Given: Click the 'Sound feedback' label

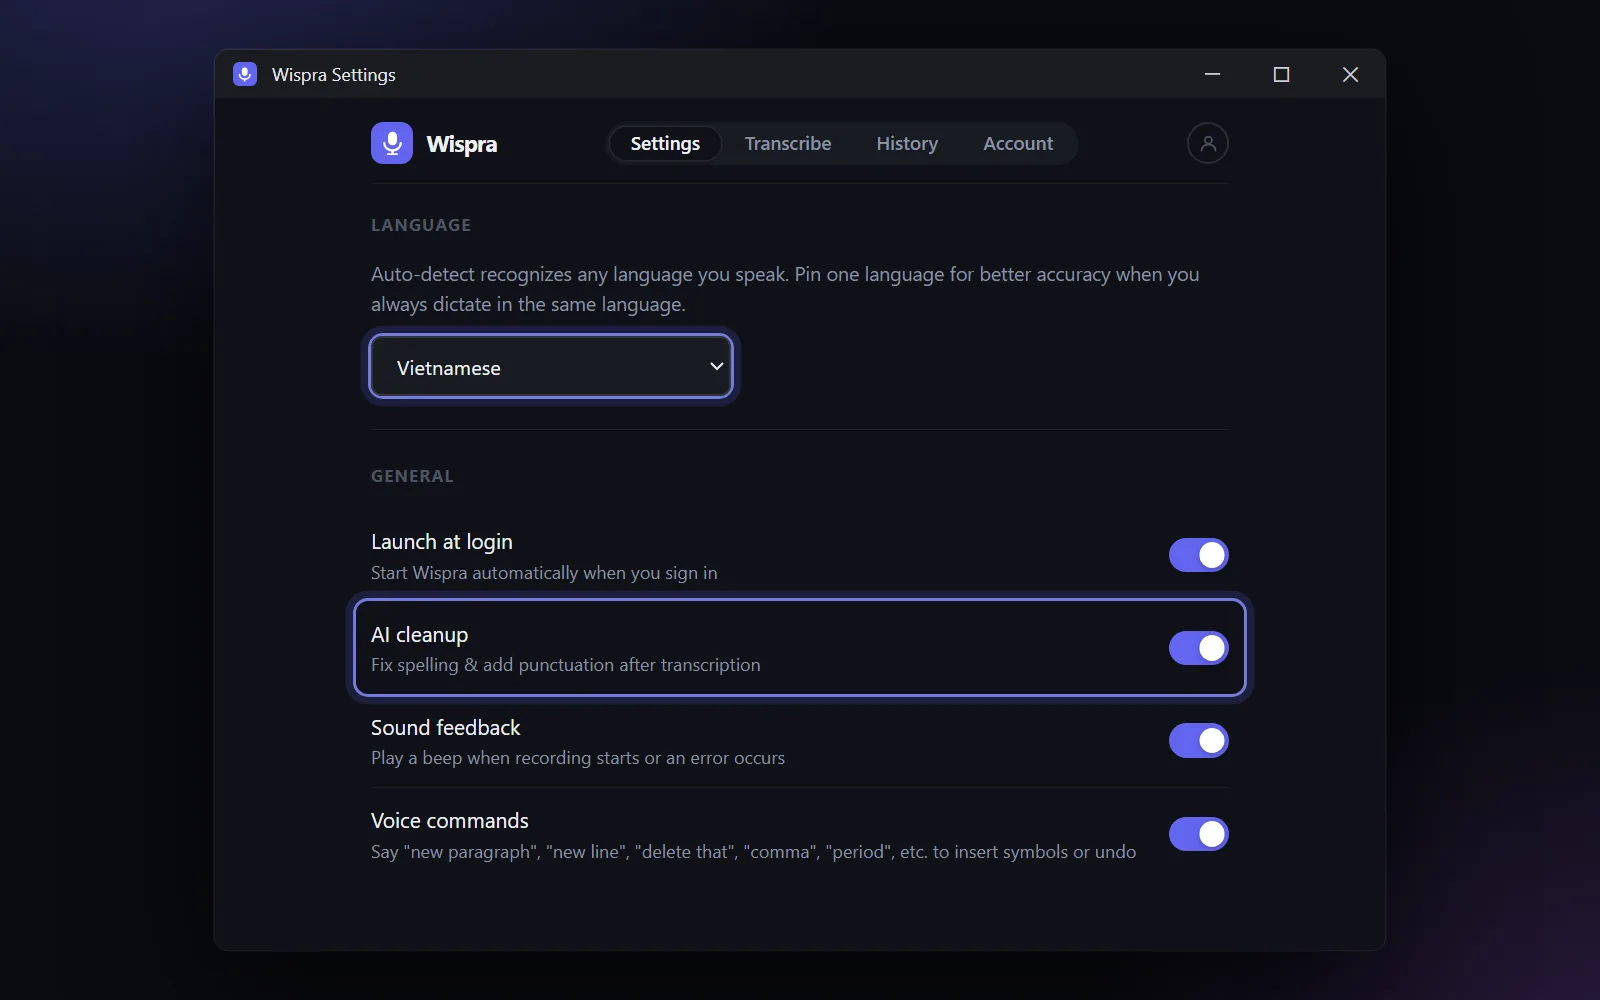Looking at the screenshot, I should click(x=446, y=728).
